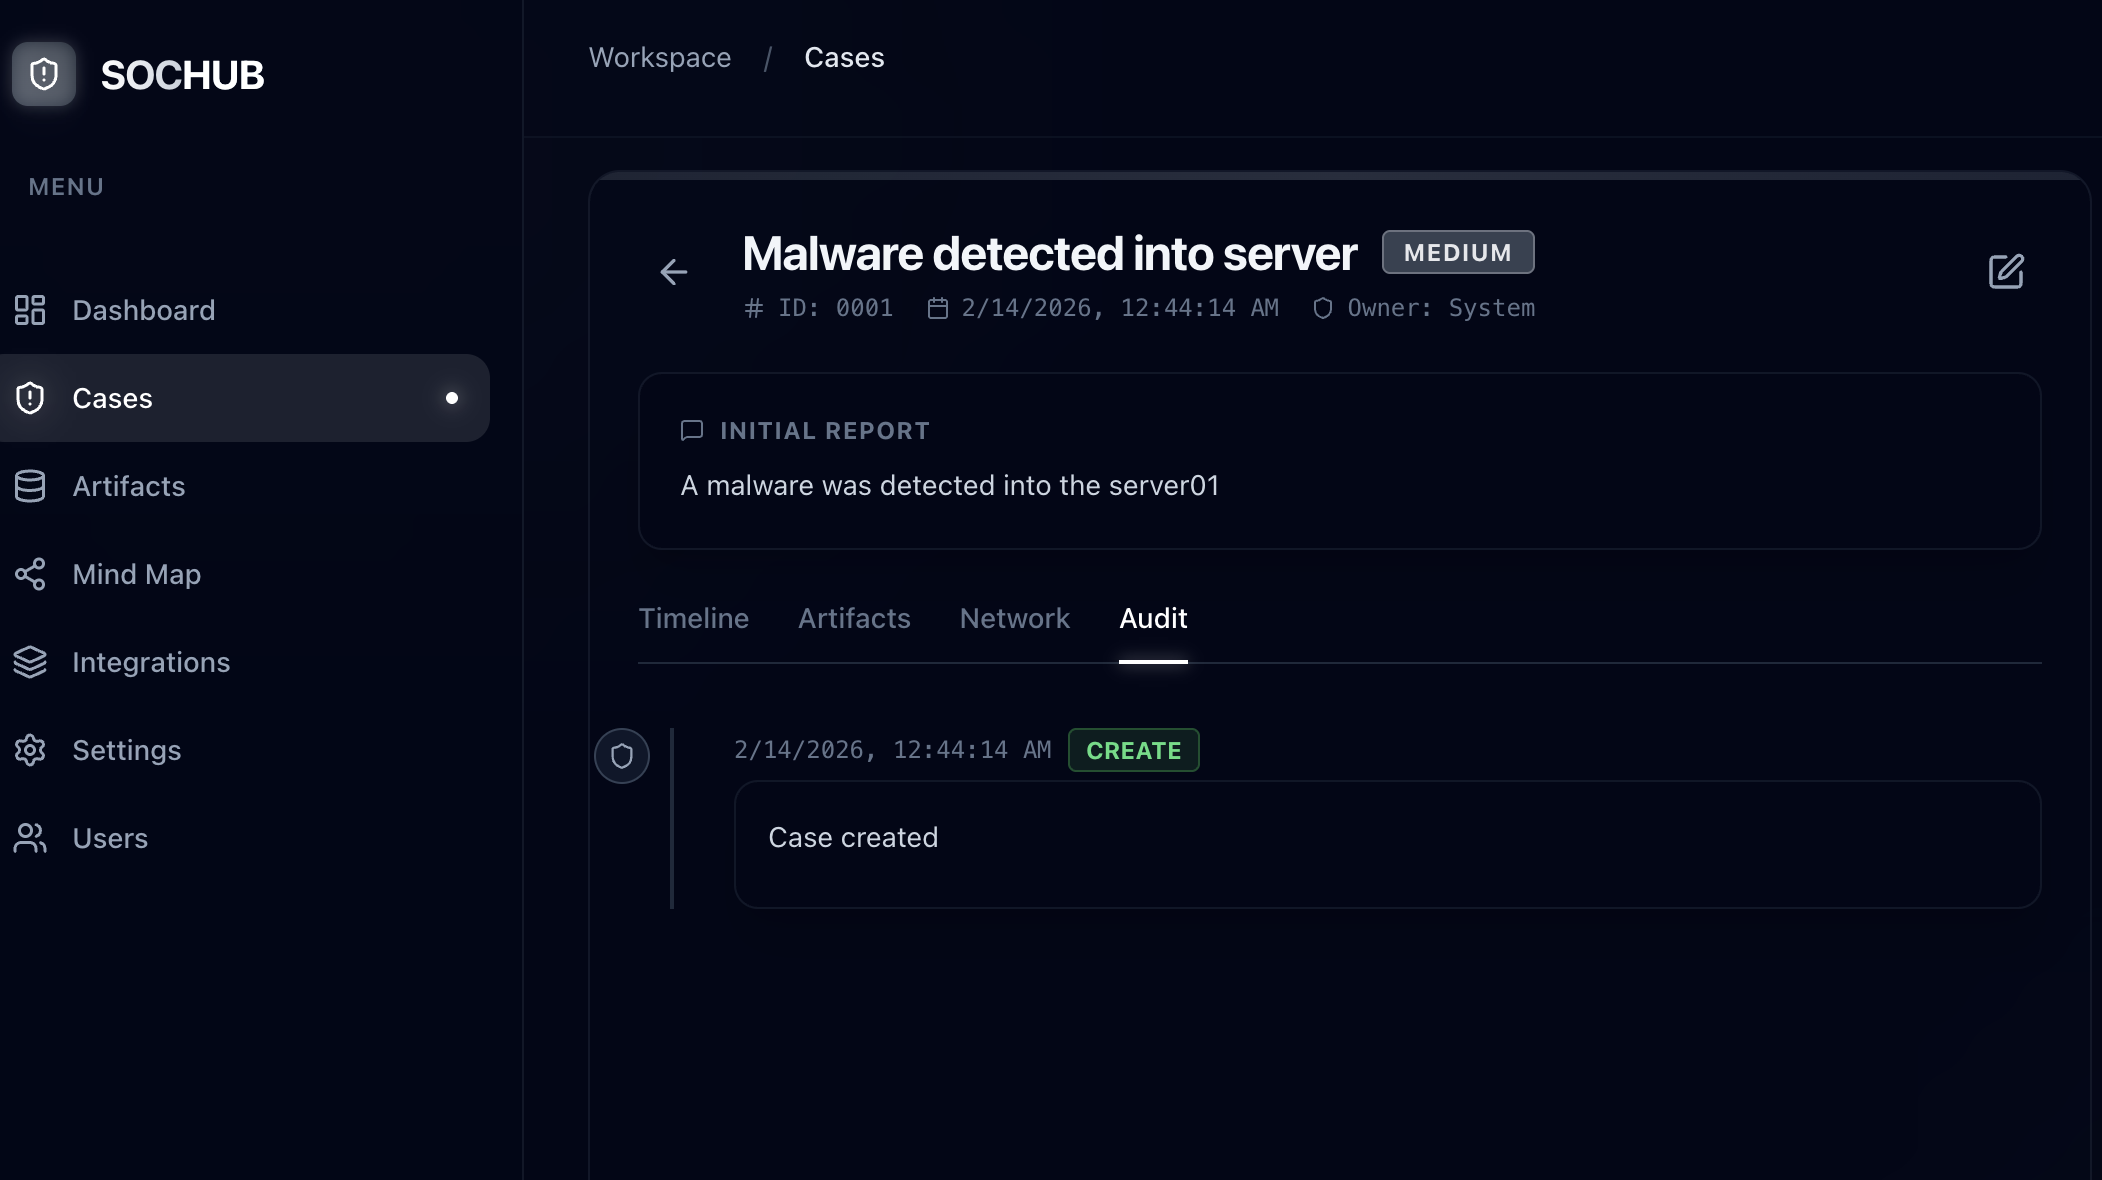
Task: Click the Mind Map sidebar icon
Action: [31, 574]
